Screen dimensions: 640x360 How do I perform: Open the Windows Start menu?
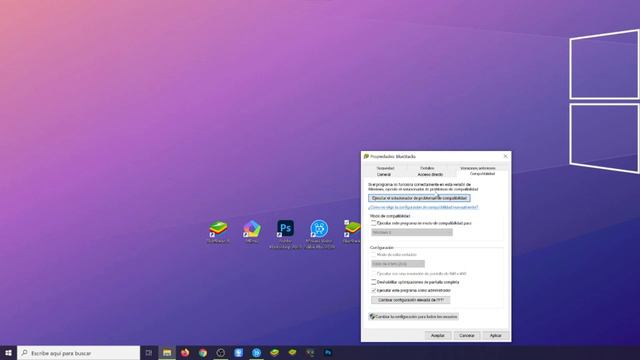coord(8,353)
